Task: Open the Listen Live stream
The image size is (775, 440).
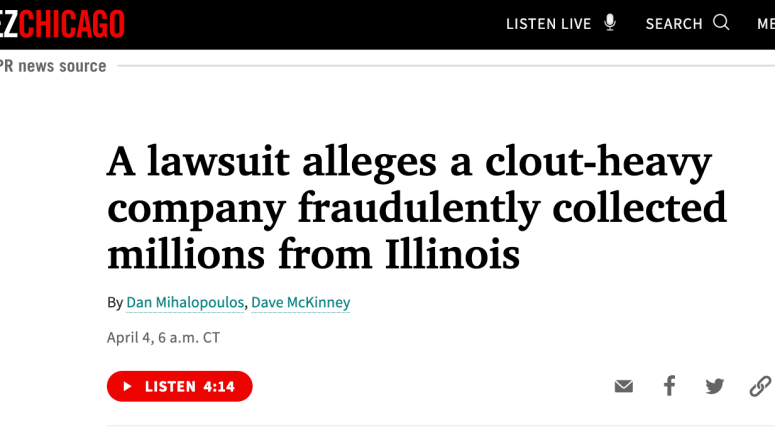Action: [x=548, y=24]
